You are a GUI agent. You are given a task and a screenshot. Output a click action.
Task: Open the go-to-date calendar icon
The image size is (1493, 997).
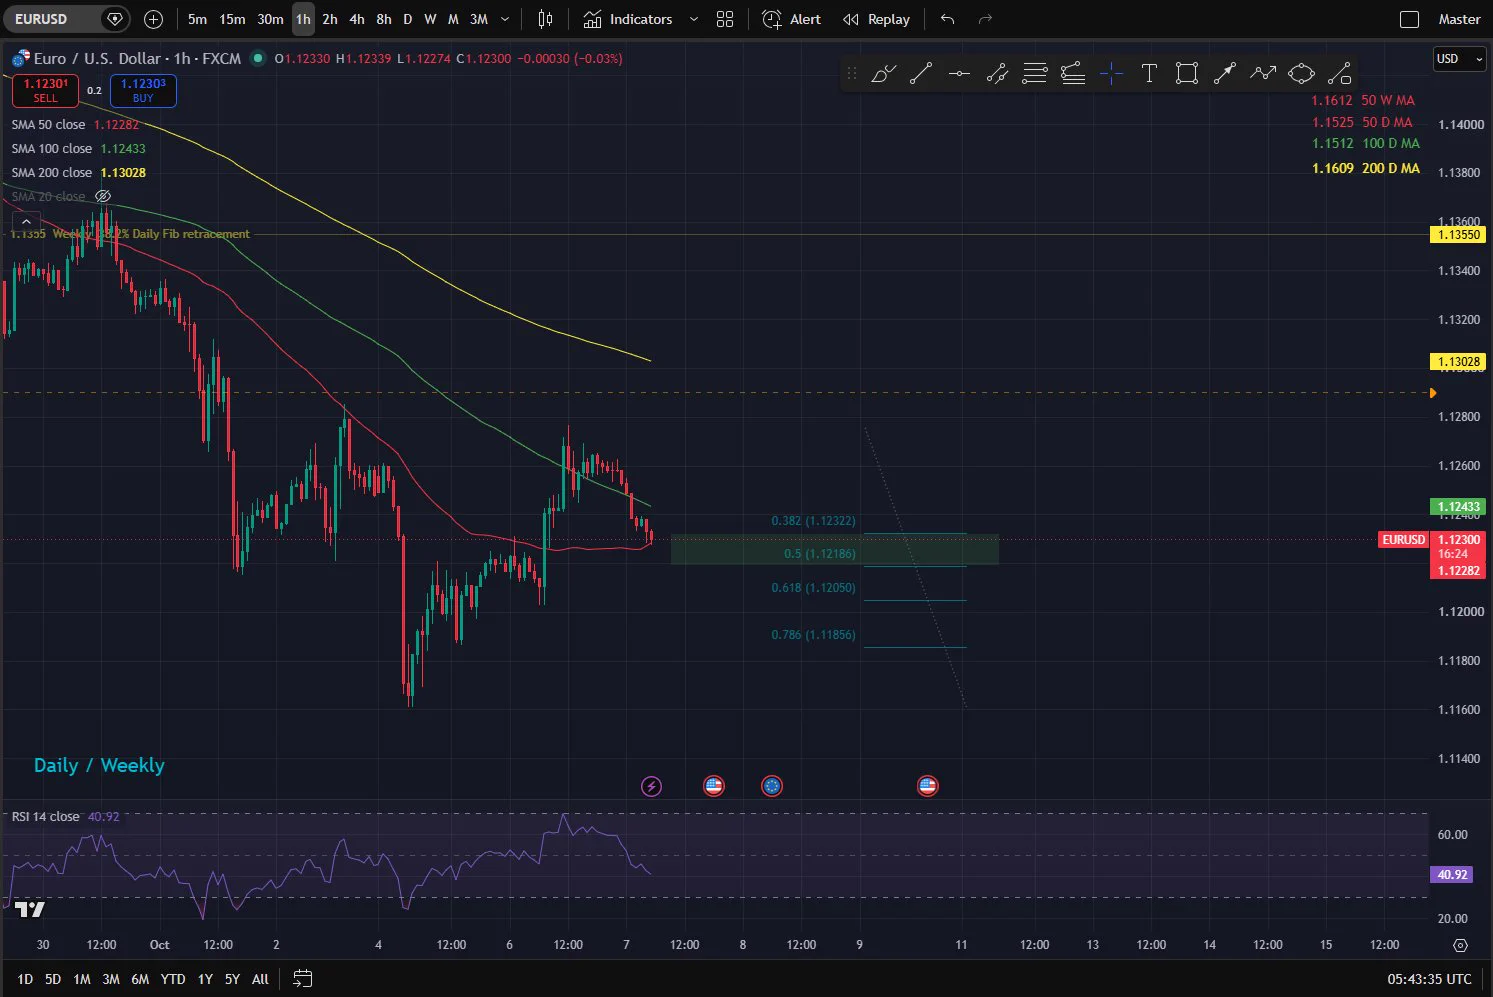(303, 979)
